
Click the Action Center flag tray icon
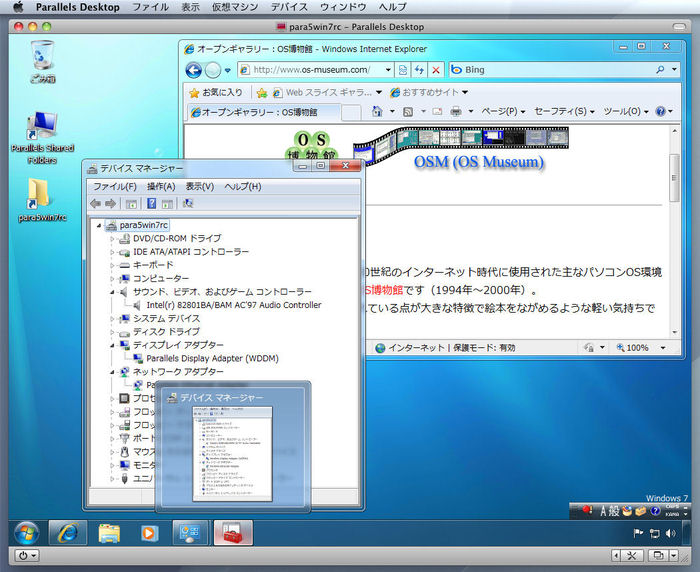(x=638, y=533)
